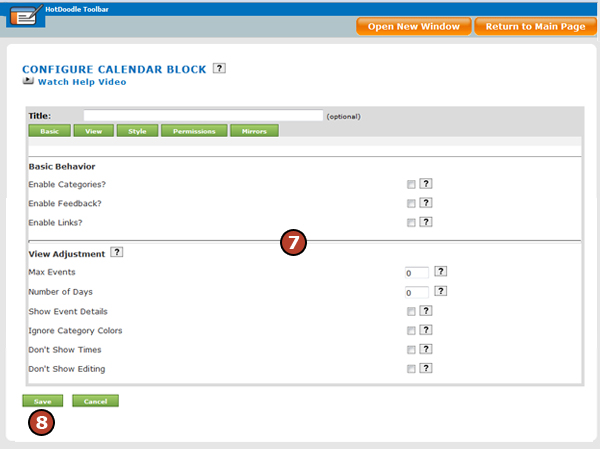
Task: Open help icon for Show Event Details
Action: pyautogui.click(x=426, y=311)
